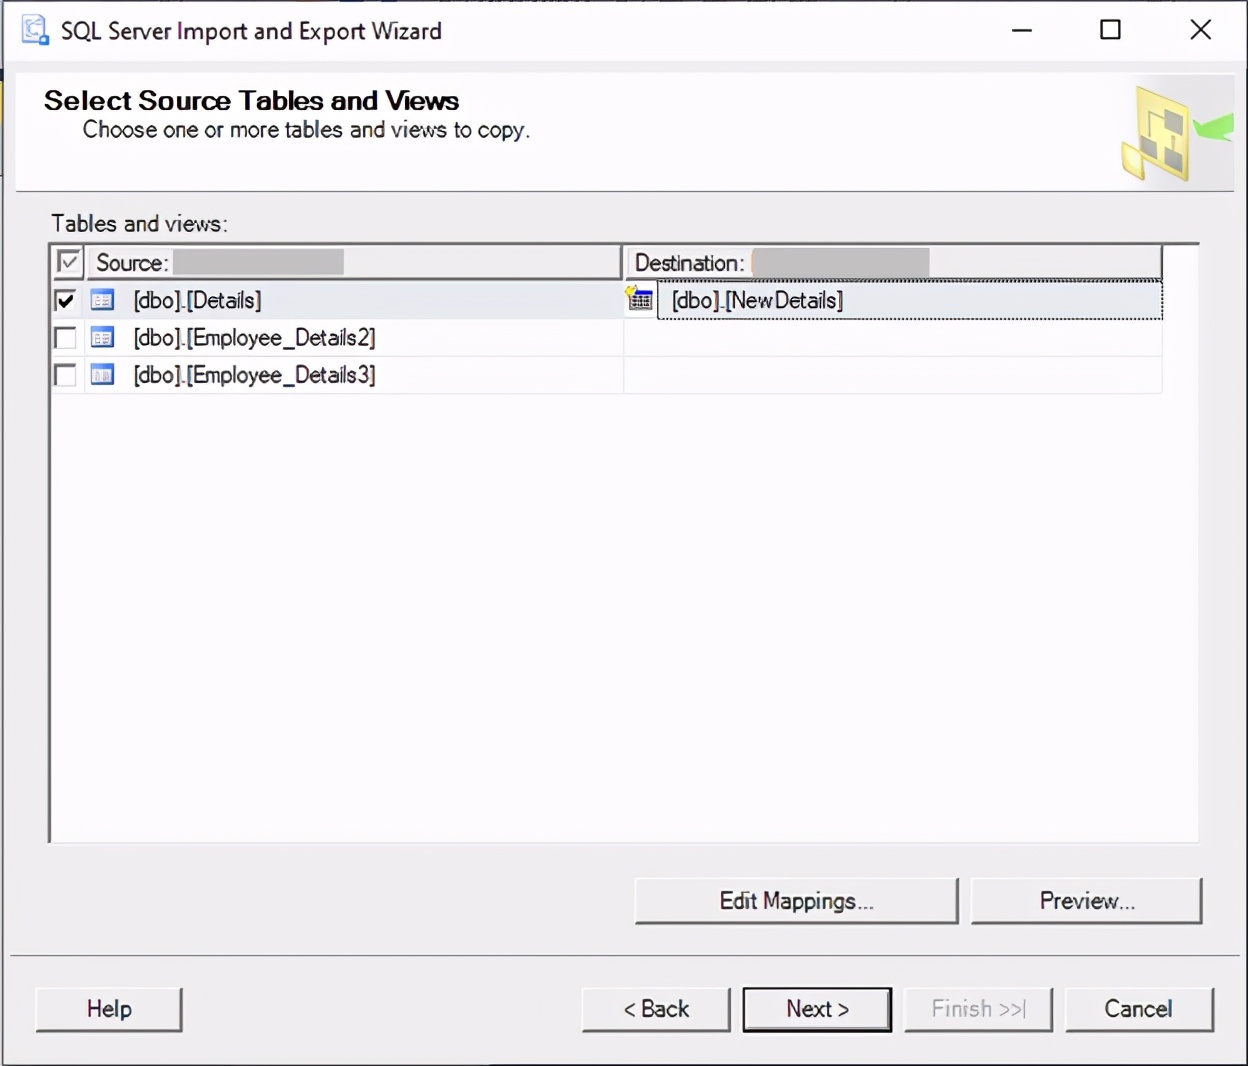Click the table icon beside [dbo].[Details]
Image resolution: width=1248 pixels, height=1066 pixels.
(102, 300)
